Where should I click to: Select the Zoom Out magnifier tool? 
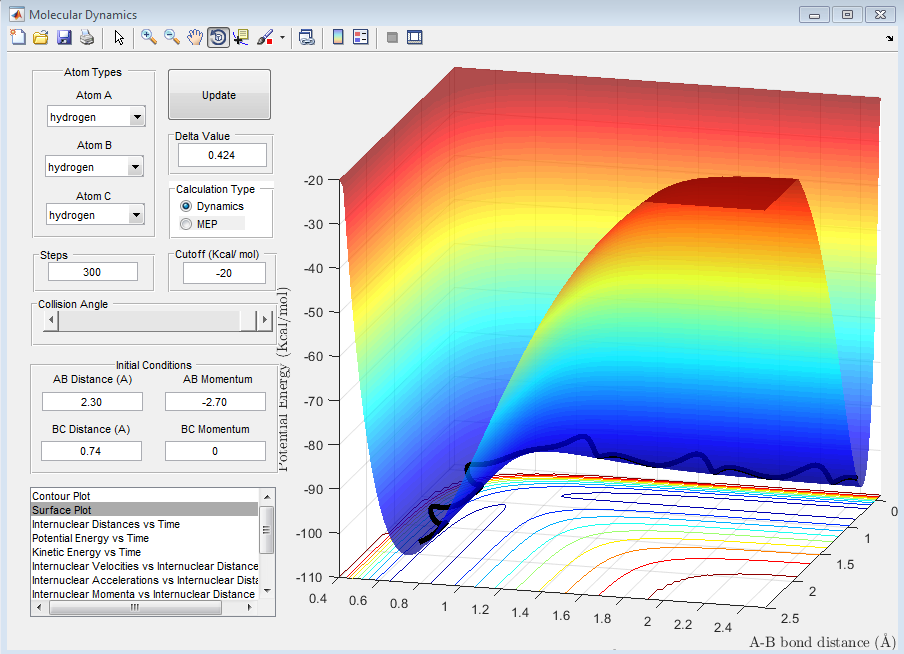pos(172,38)
